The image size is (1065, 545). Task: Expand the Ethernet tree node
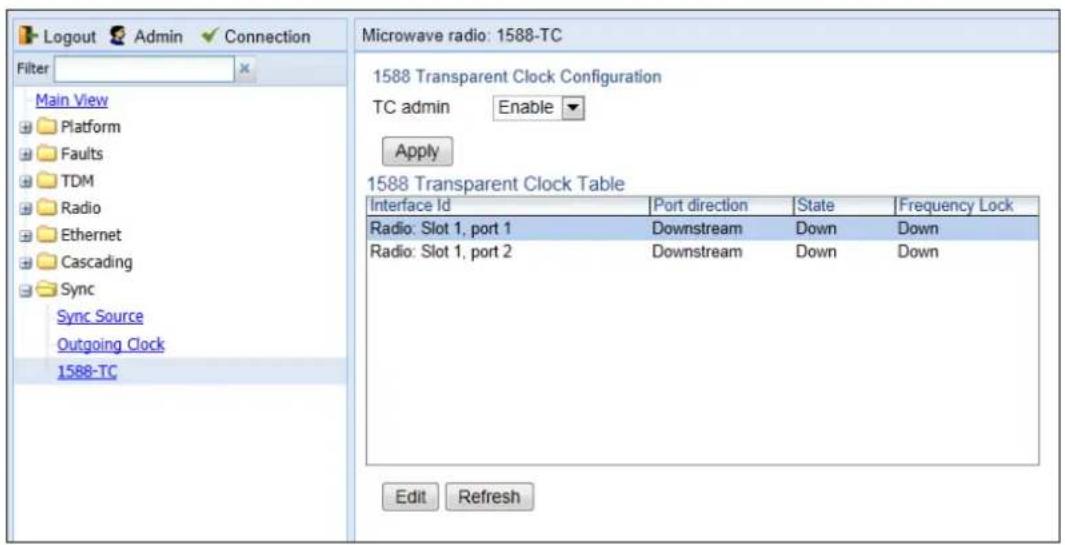tap(26, 236)
